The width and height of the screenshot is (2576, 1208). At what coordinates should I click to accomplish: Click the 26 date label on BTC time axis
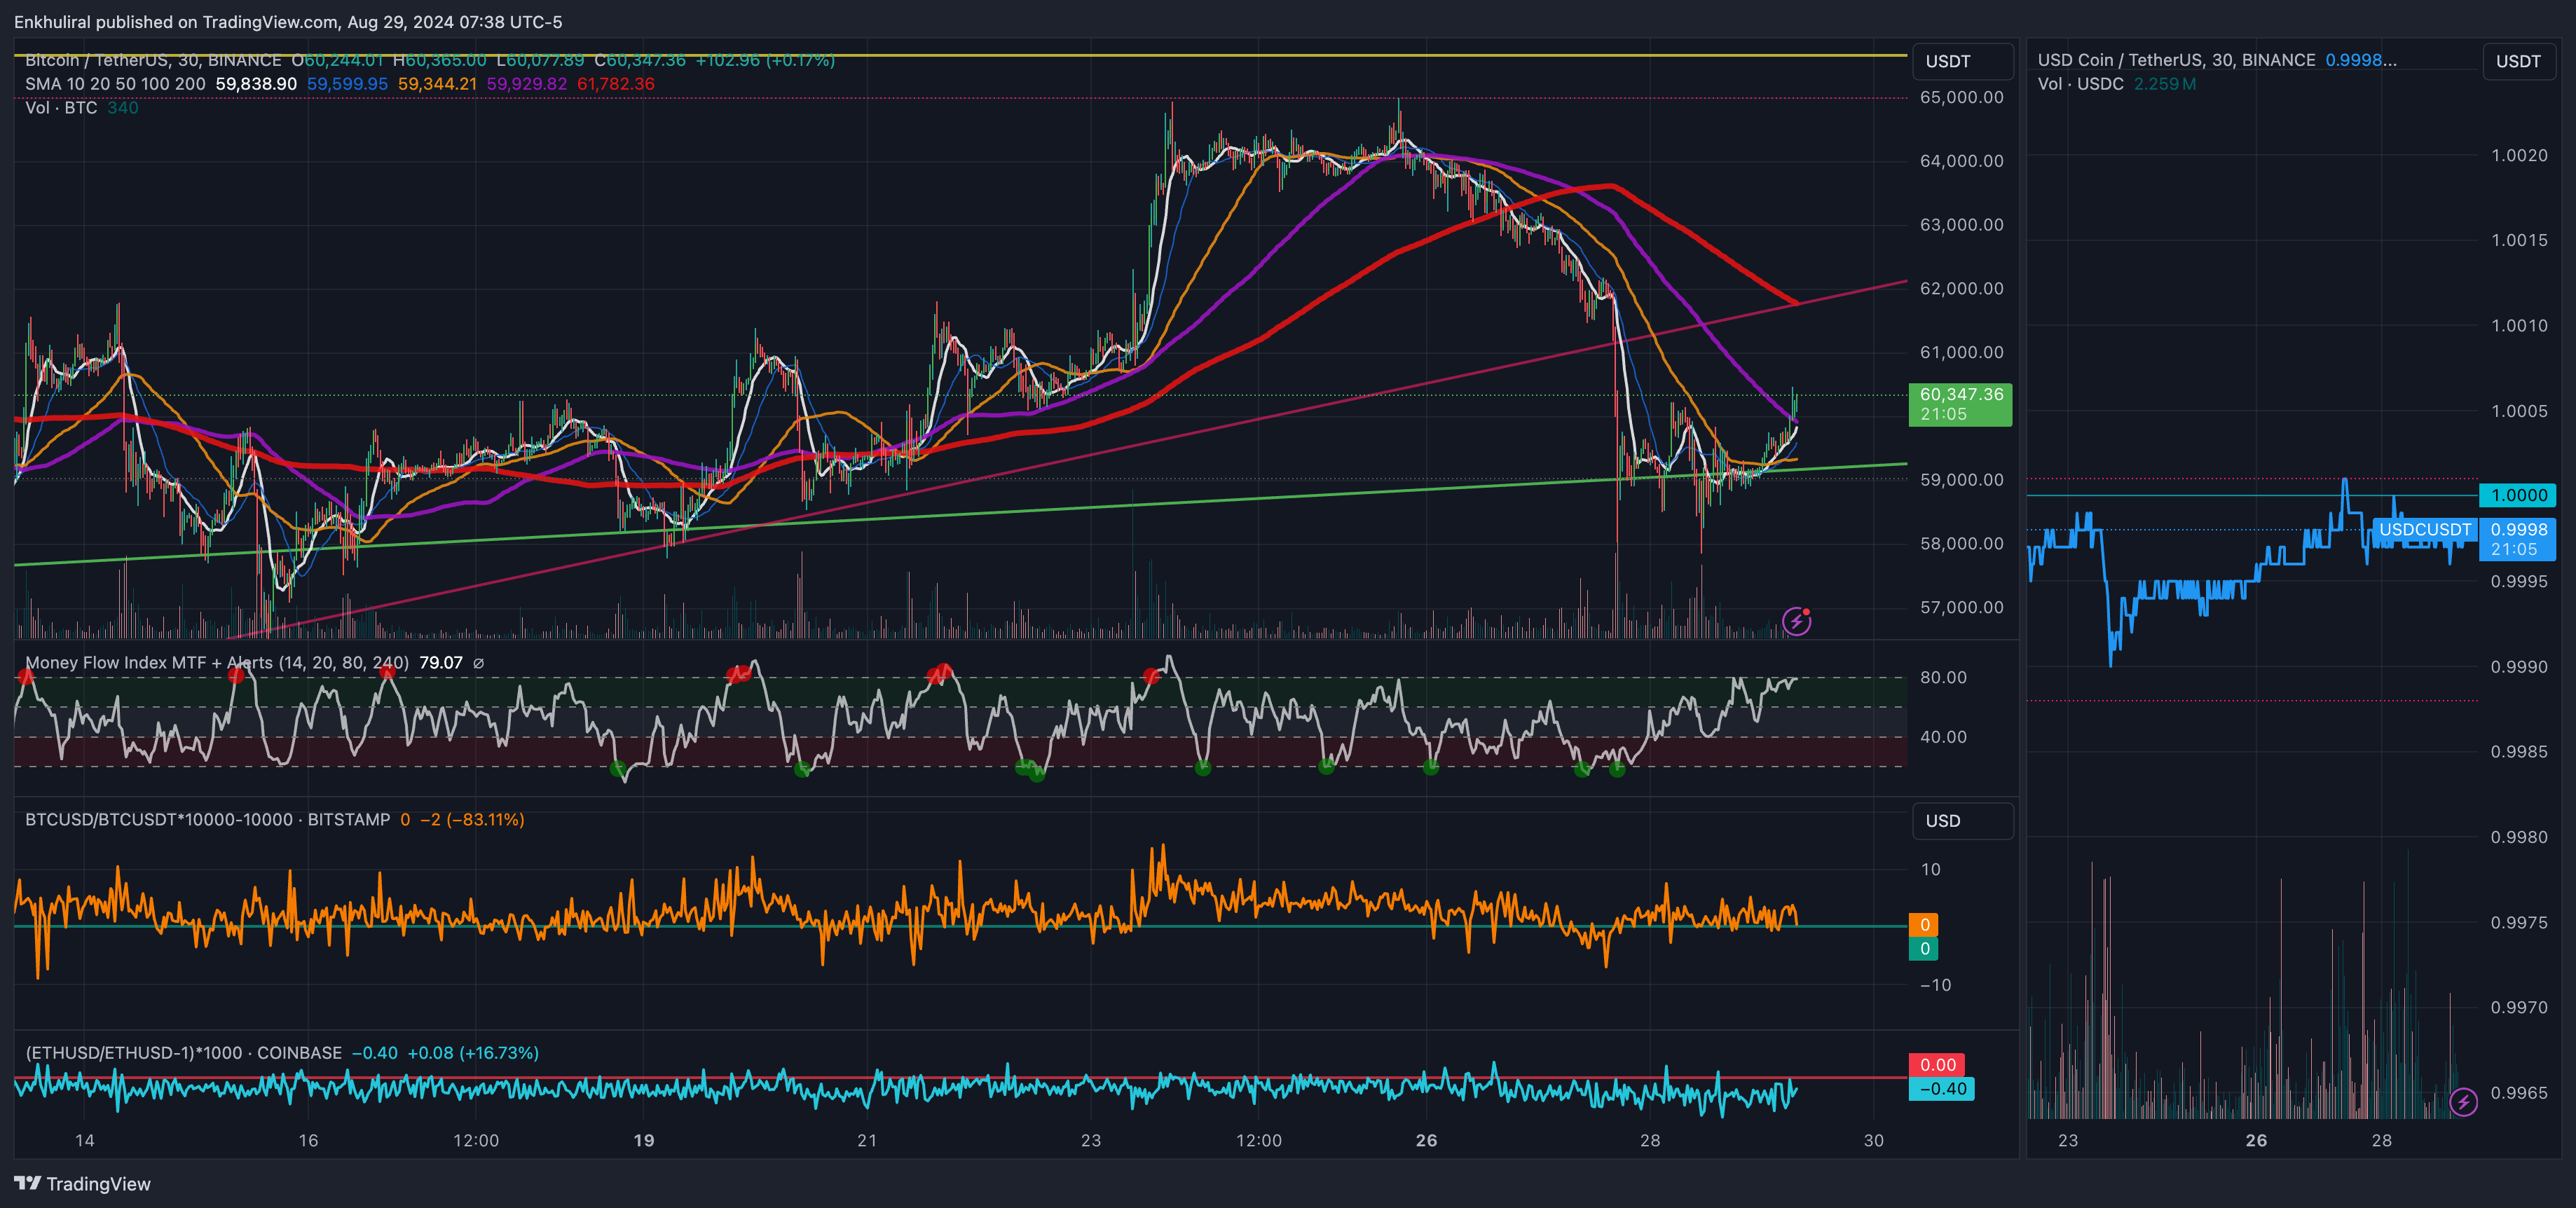pos(1426,1140)
